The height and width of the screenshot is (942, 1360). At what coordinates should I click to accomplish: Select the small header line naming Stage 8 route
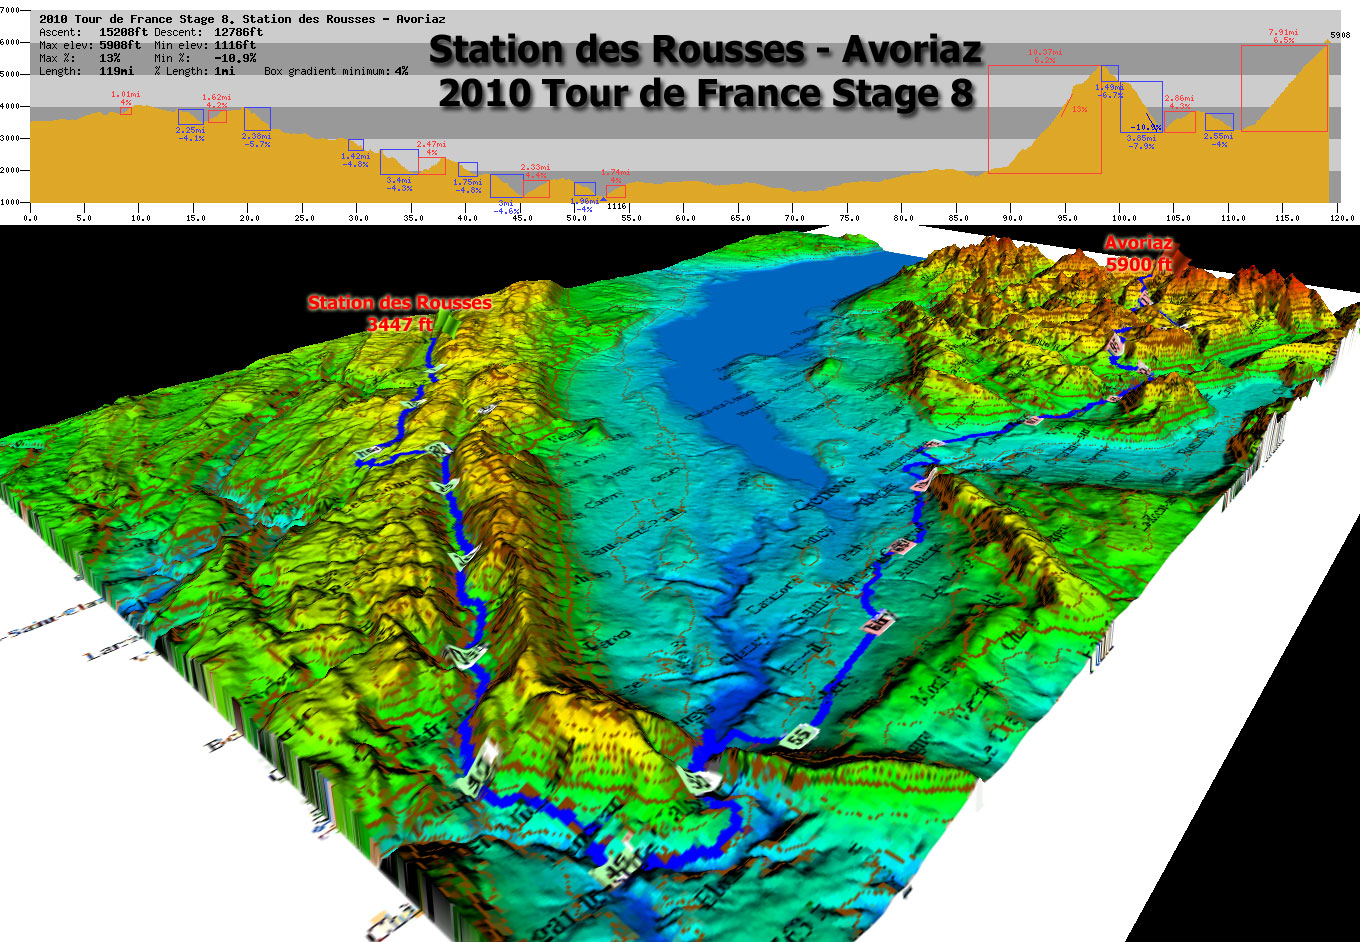point(242,19)
